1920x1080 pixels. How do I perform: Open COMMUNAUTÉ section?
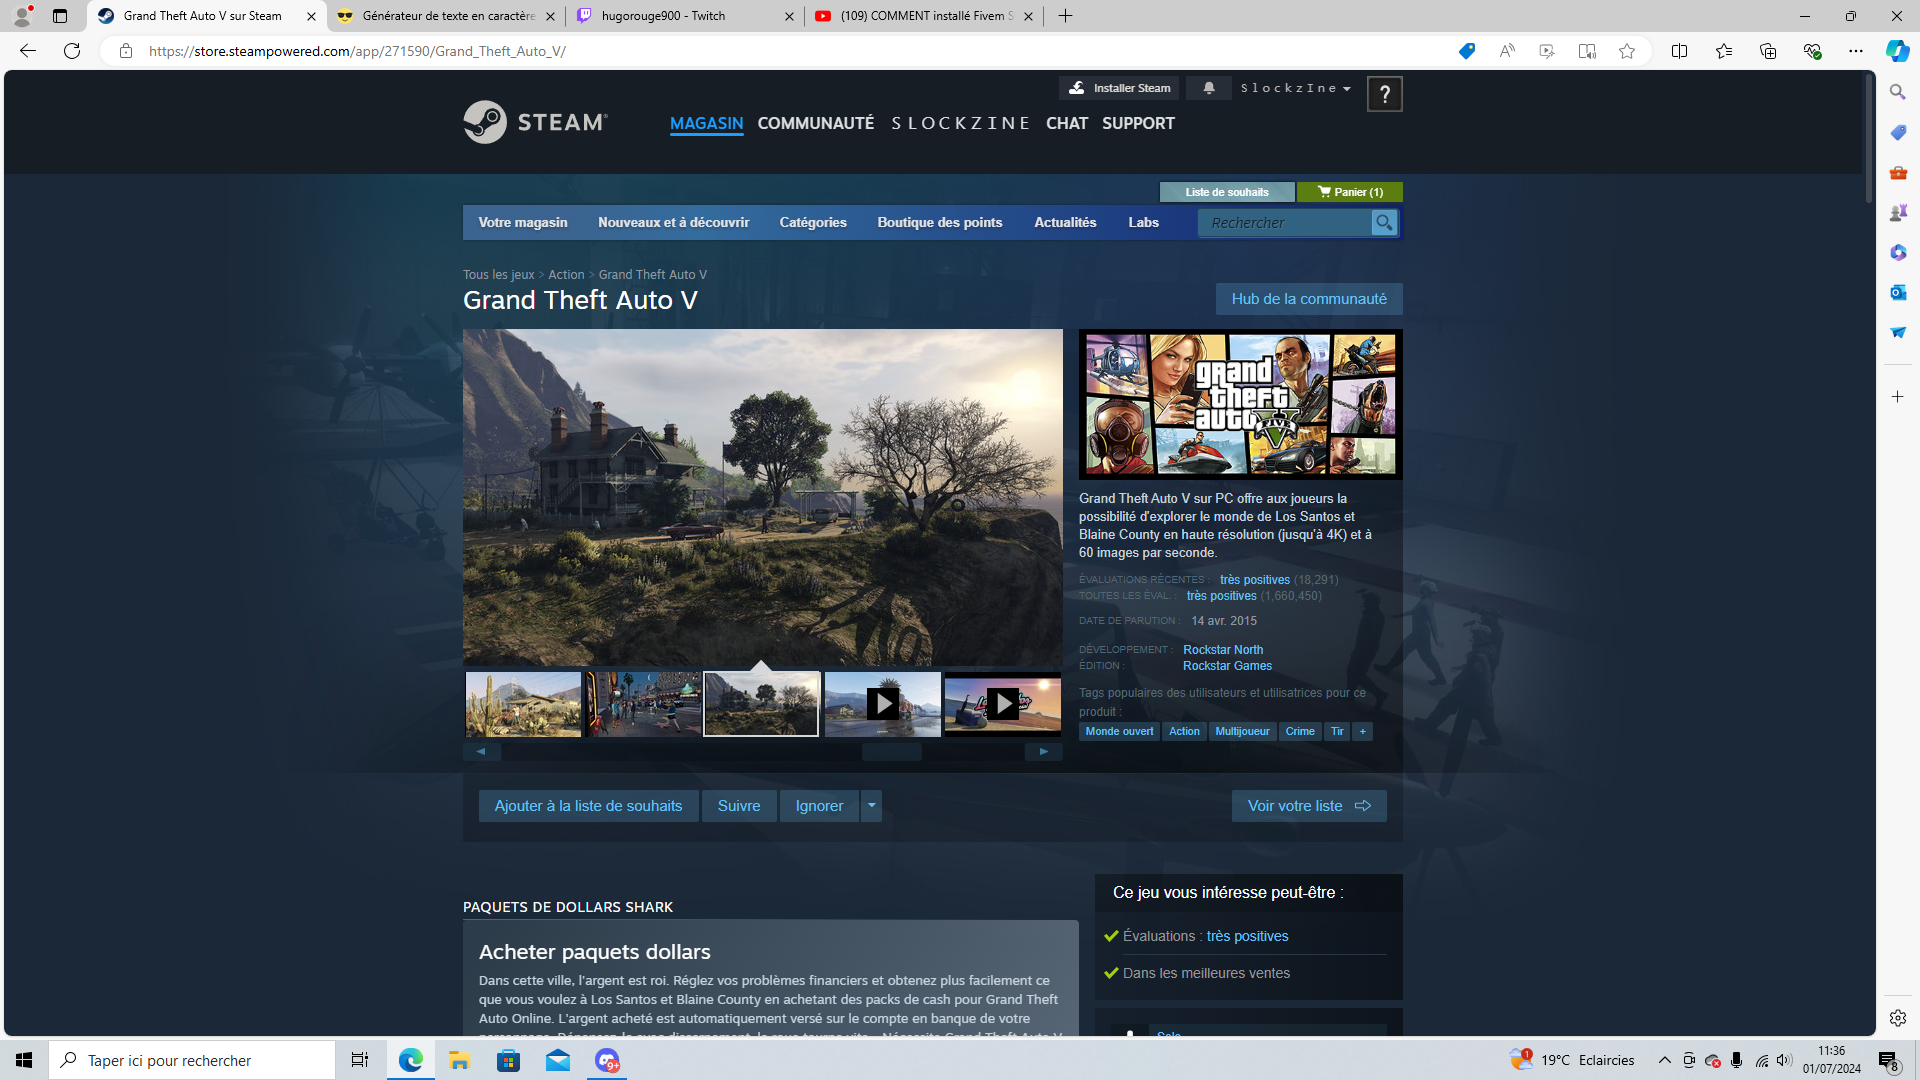[x=816, y=123]
